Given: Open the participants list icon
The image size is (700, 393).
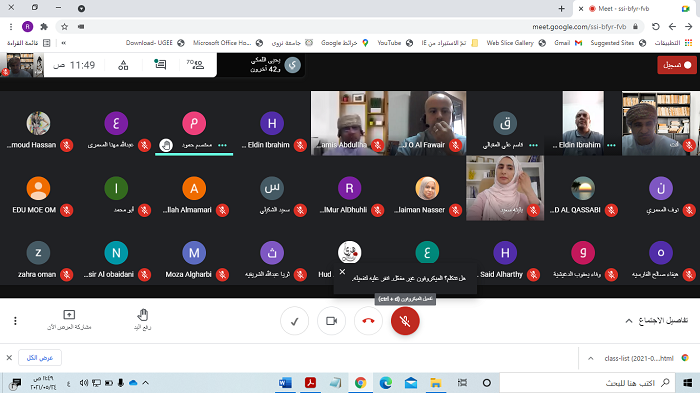Looking at the screenshot, I should [x=196, y=65].
